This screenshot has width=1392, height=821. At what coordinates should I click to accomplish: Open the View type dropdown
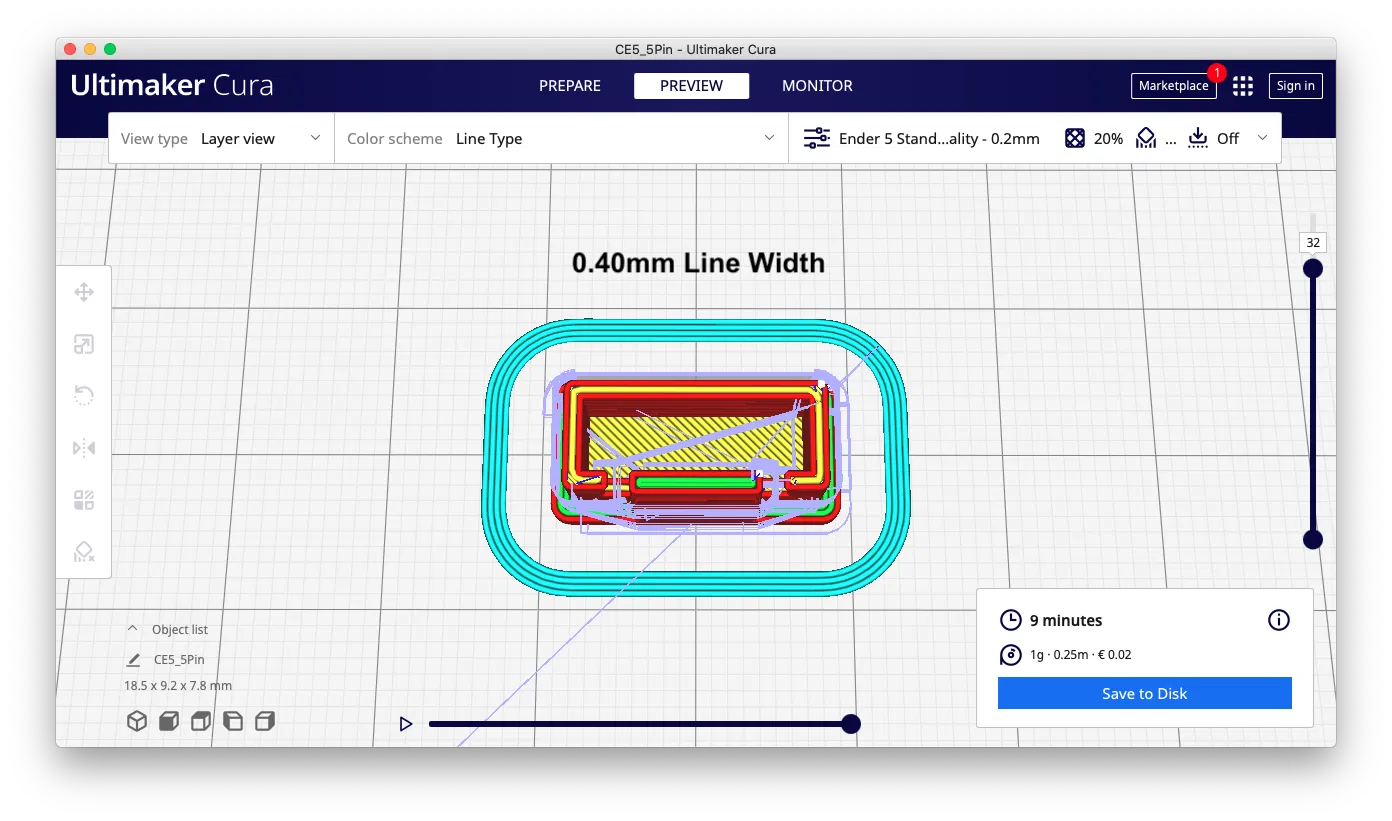tap(221, 139)
